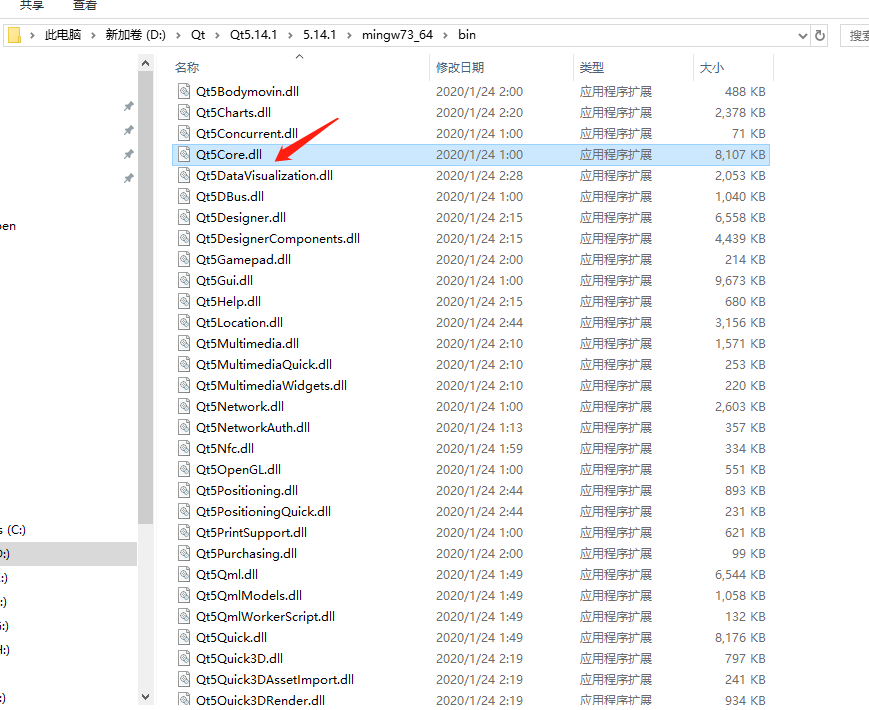Image resolution: width=869 pixels, height=710 pixels.
Task: Click the bin breadcrumb segment
Action: pyautogui.click(x=466, y=34)
